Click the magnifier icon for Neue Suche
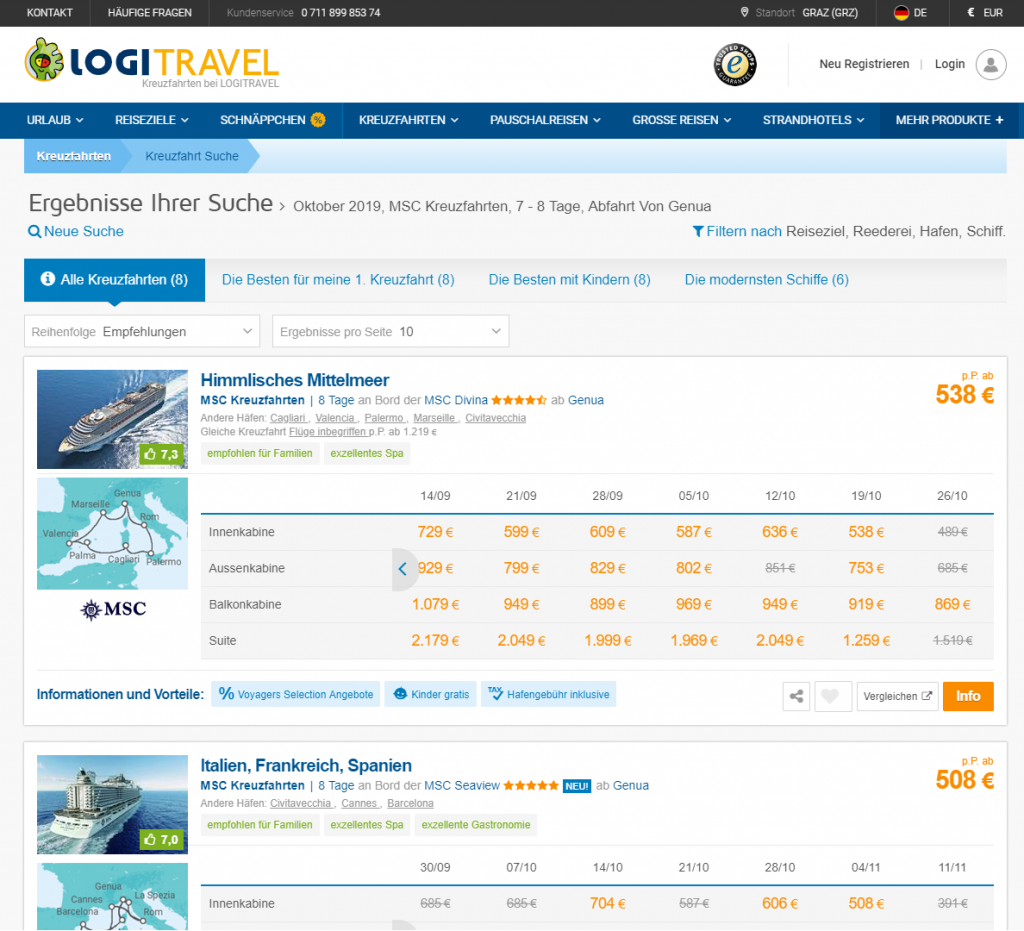 pos(35,231)
